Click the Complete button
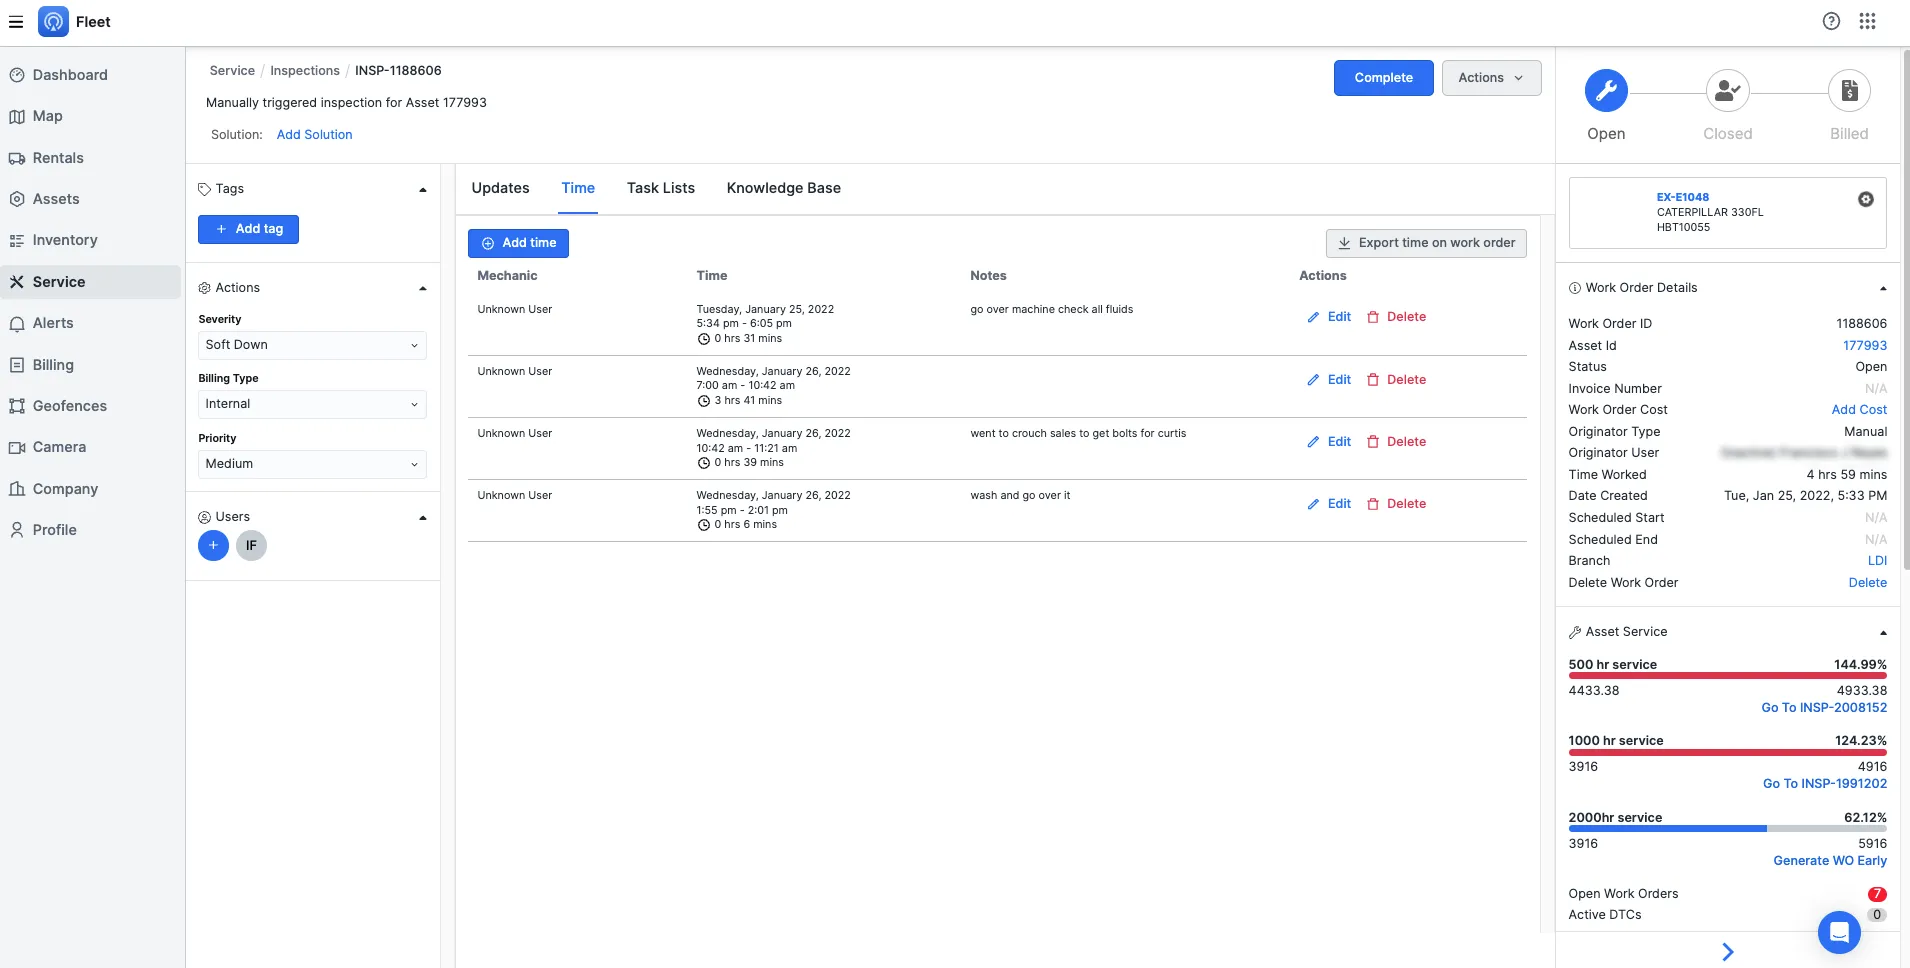 point(1383,78)
